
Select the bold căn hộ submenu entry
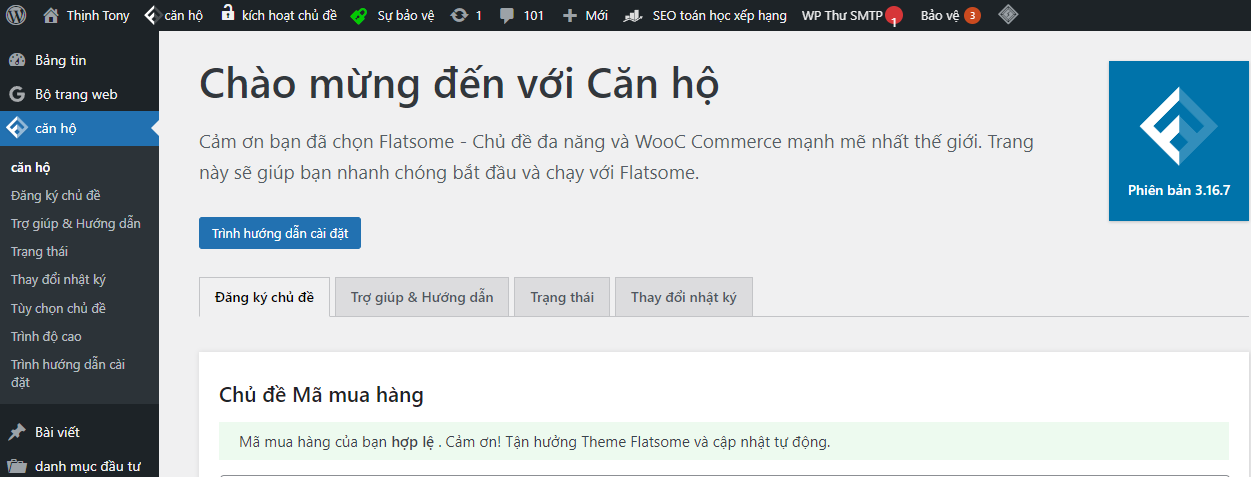point(31,167)
